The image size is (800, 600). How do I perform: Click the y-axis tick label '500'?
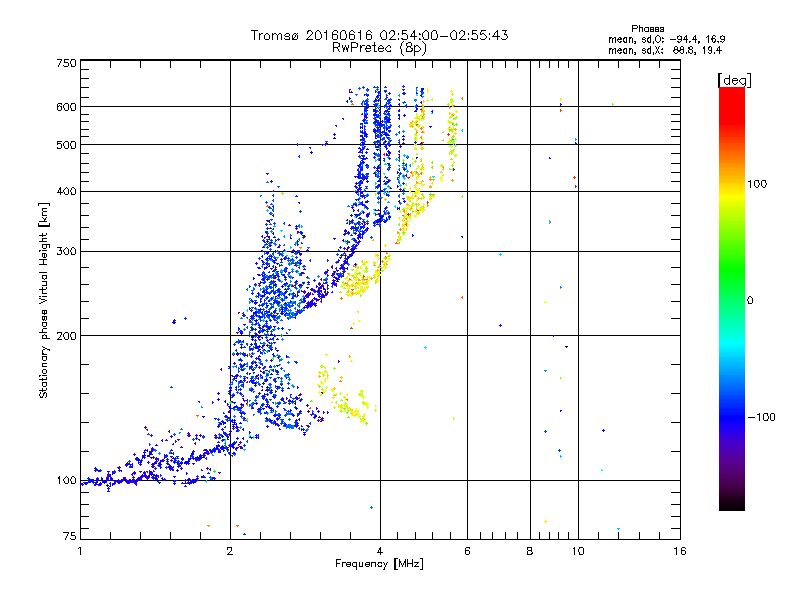66,145
